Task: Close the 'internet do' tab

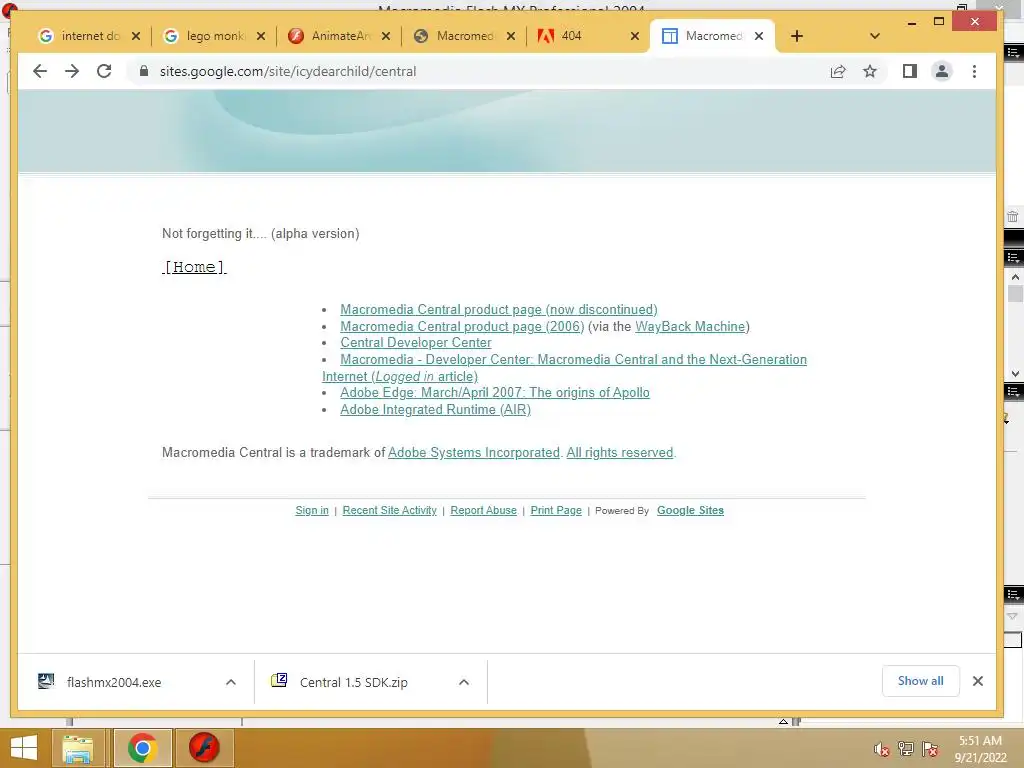Action: point(136,36)
